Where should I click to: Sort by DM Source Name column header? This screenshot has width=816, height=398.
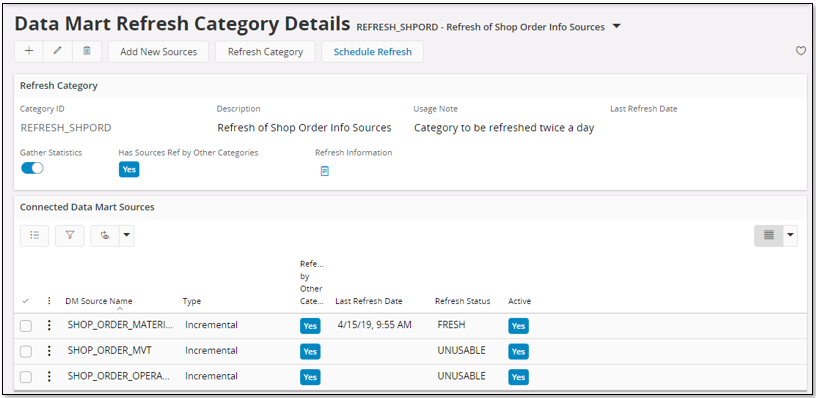99,301
